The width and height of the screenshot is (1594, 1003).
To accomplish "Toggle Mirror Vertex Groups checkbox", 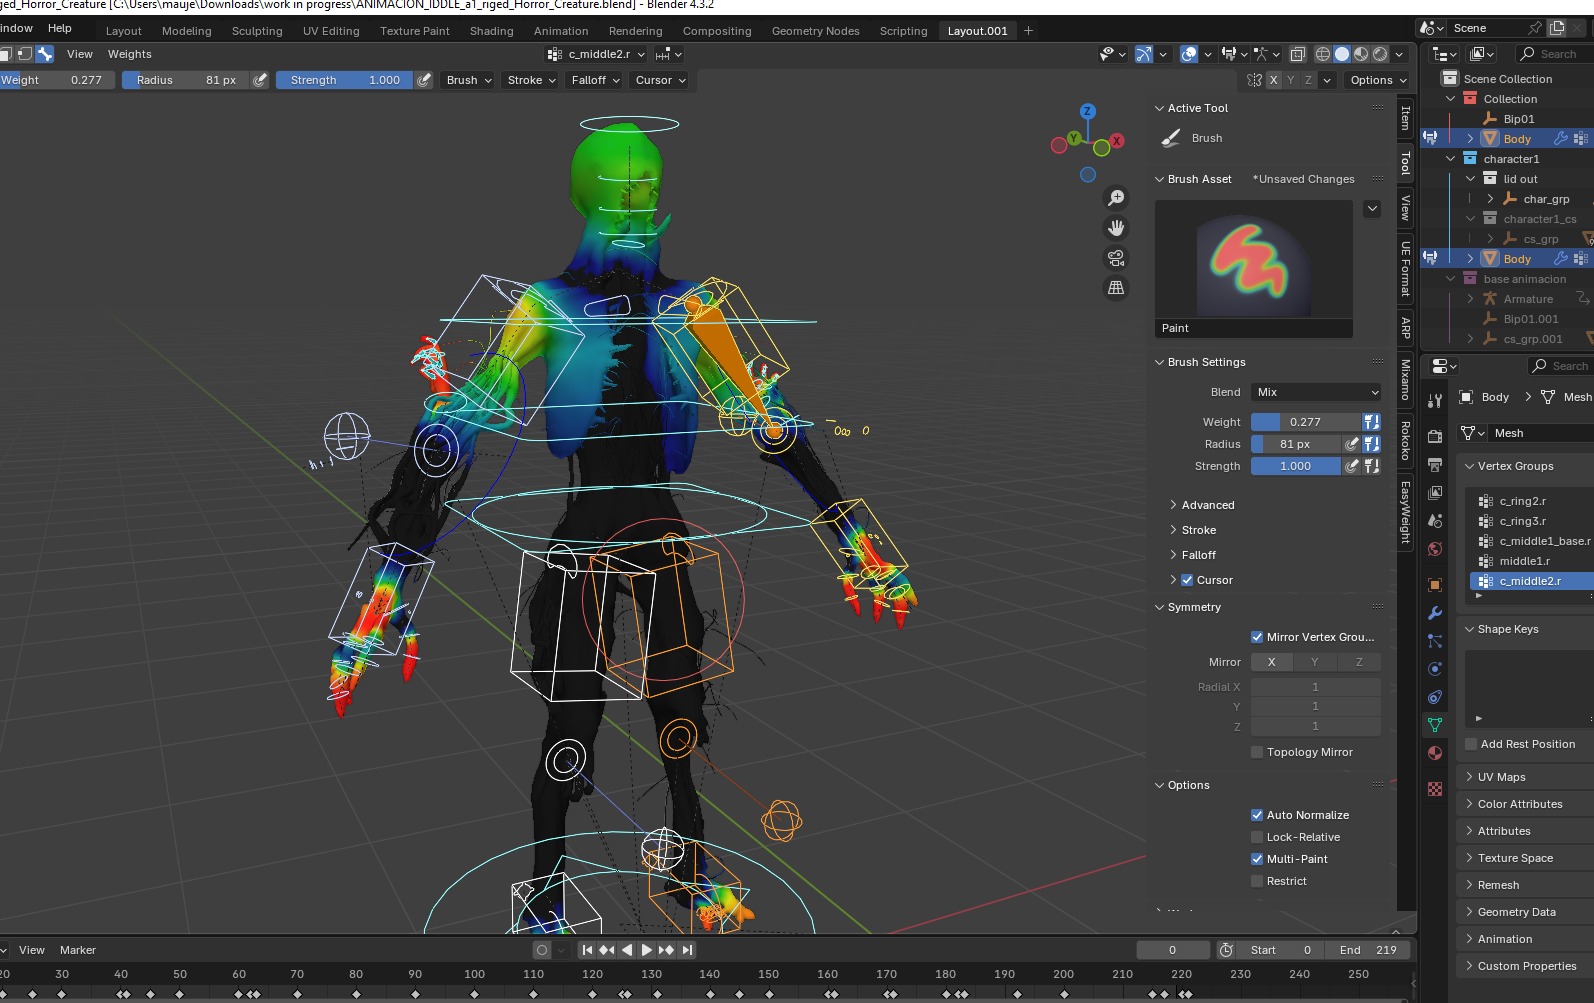I will [x=1257, y=637].
